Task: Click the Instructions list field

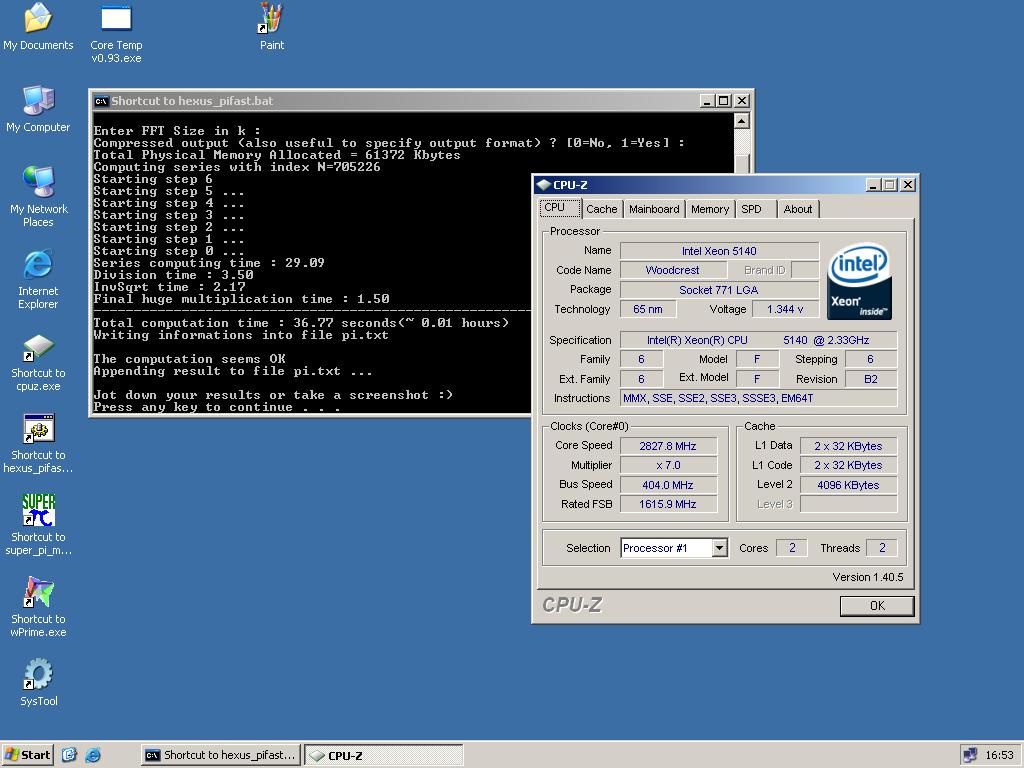Action: click(759, 398)
